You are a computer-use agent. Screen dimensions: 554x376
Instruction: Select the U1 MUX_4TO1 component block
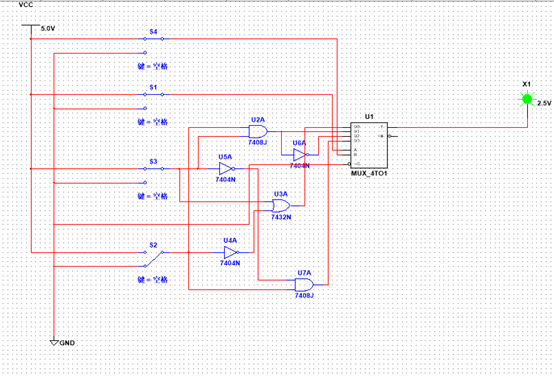369,146
